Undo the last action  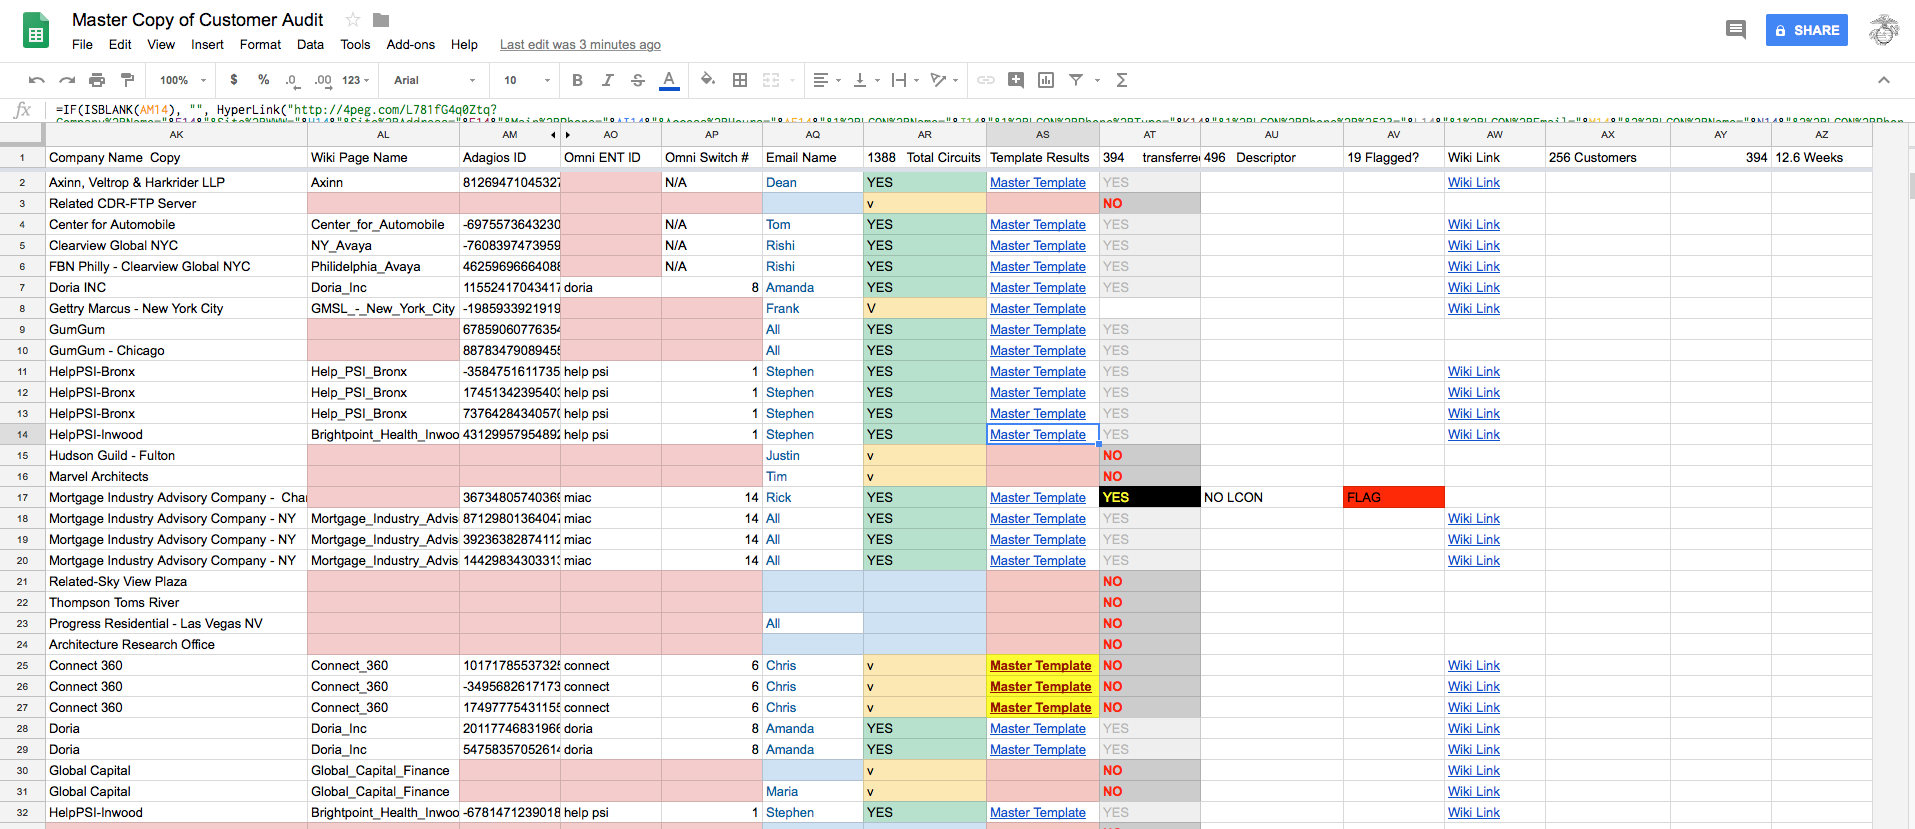click(x=37, y=80)
